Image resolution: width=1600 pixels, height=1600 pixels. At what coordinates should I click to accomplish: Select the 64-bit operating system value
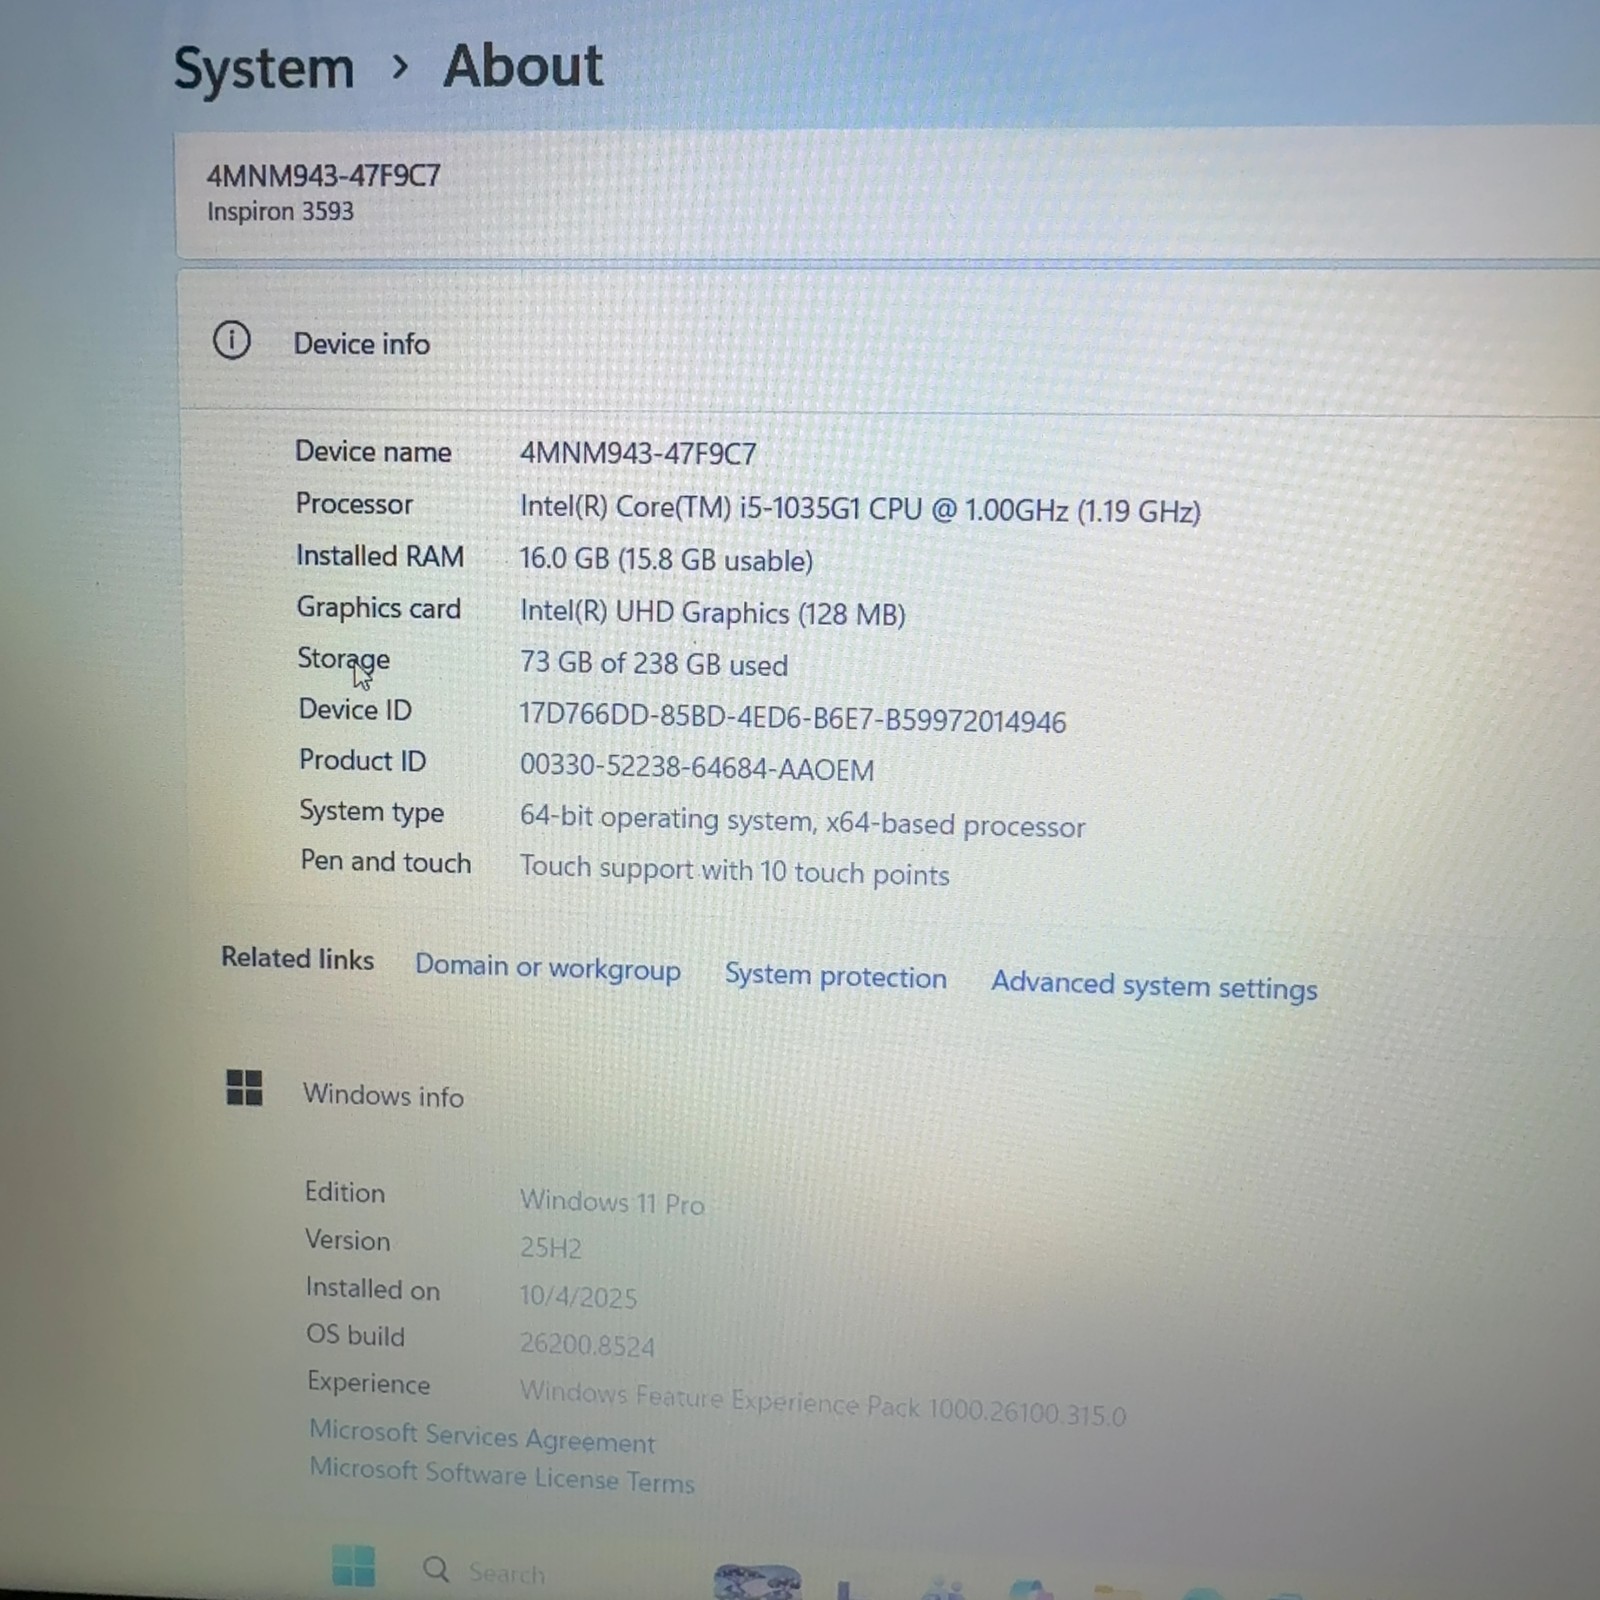pos(802,821)
